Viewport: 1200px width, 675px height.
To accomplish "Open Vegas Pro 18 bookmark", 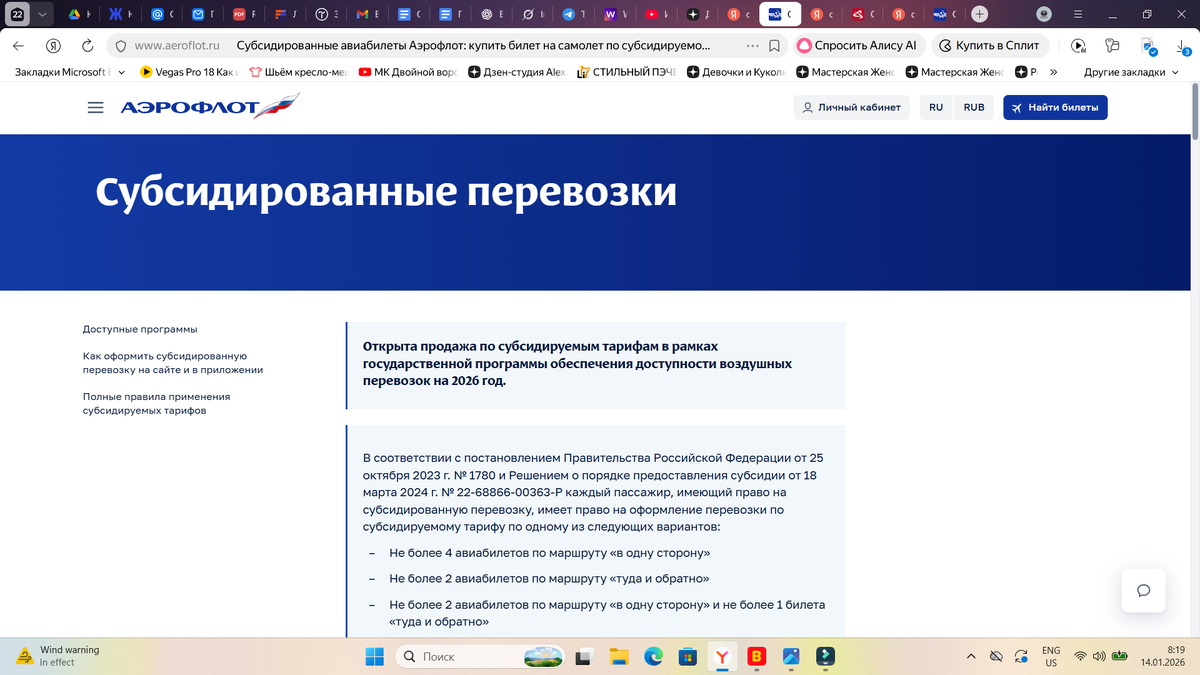I will [x=189, y=72].
